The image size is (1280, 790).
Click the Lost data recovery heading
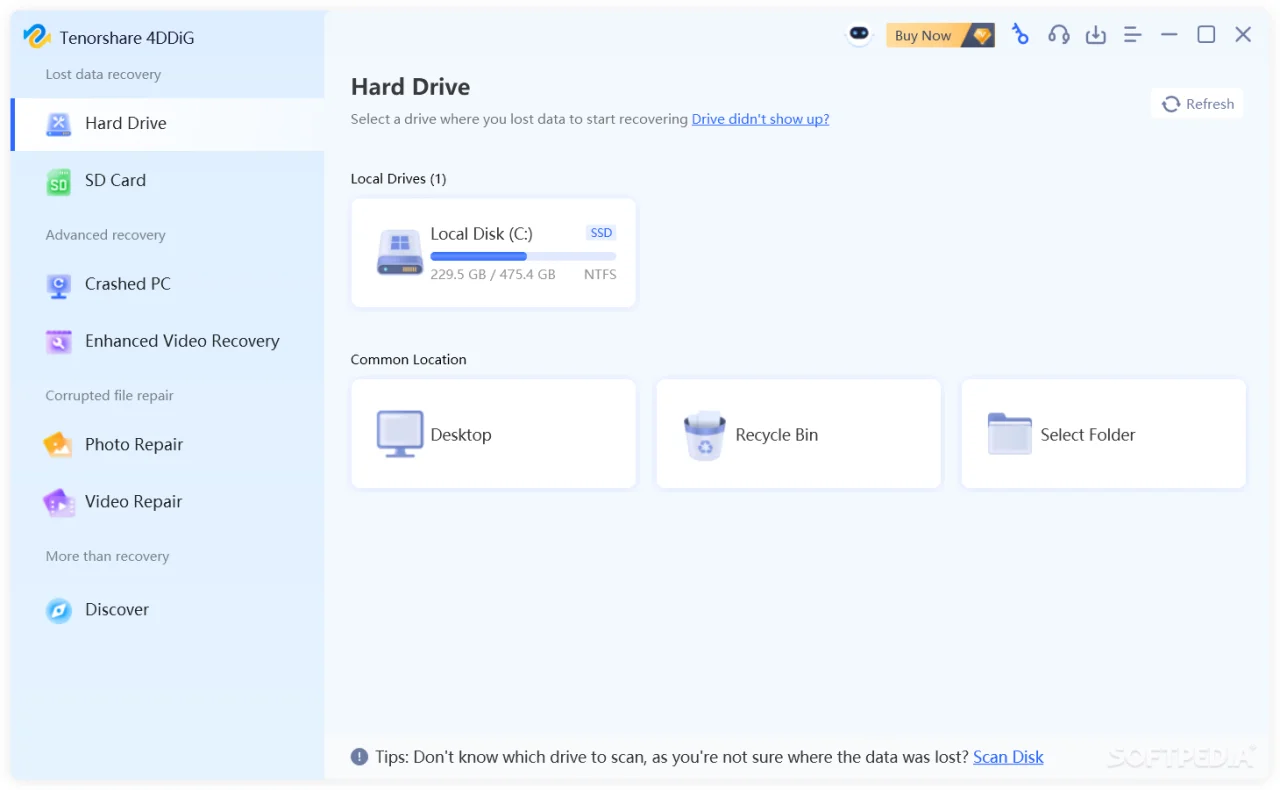pyautogui.click(x=103, y=75)
